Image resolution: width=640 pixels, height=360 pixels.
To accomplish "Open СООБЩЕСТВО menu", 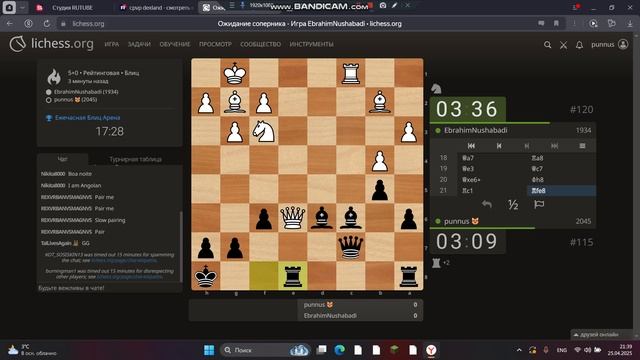I will pos(260,44).
